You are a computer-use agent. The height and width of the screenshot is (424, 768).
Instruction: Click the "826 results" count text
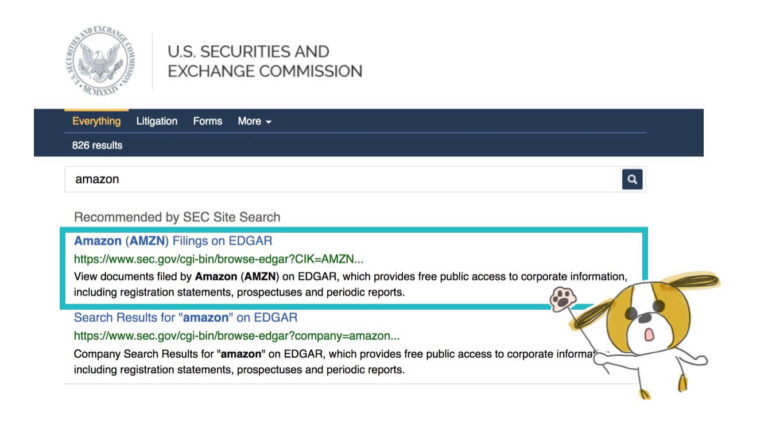98,145
